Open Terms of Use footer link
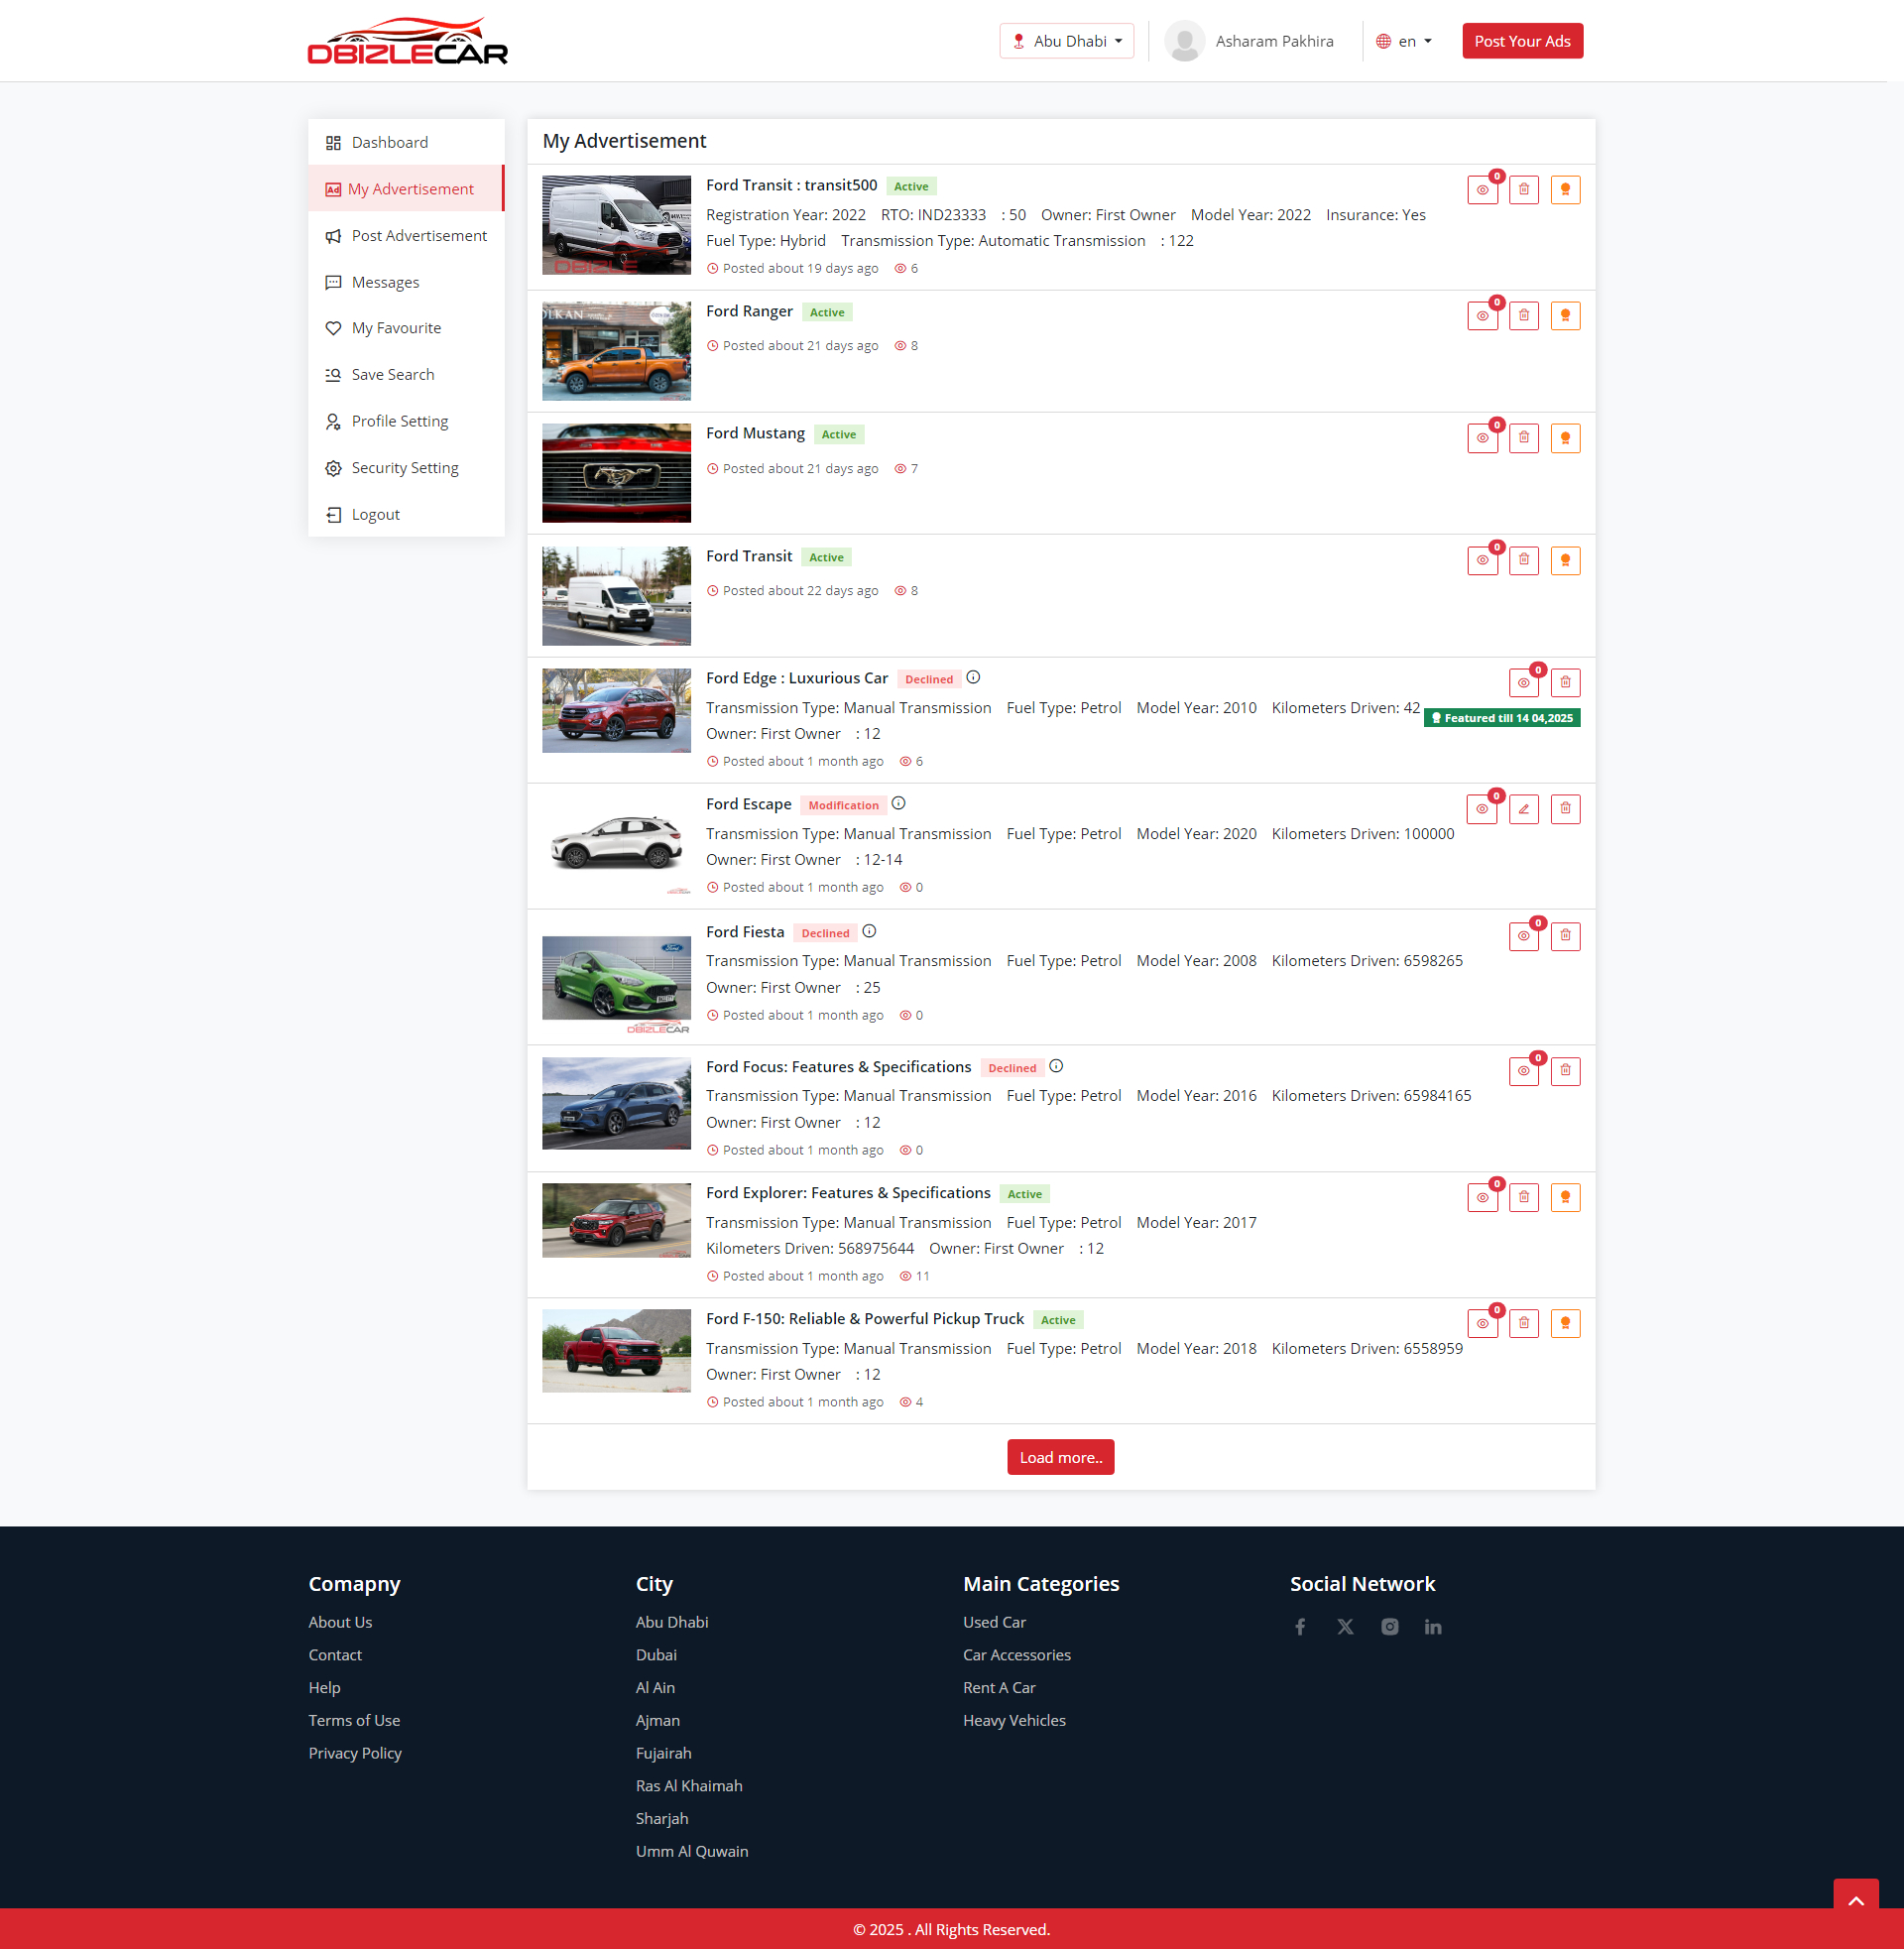The width and height of the screenshot is (1904, 1949). coord(354,1720)
